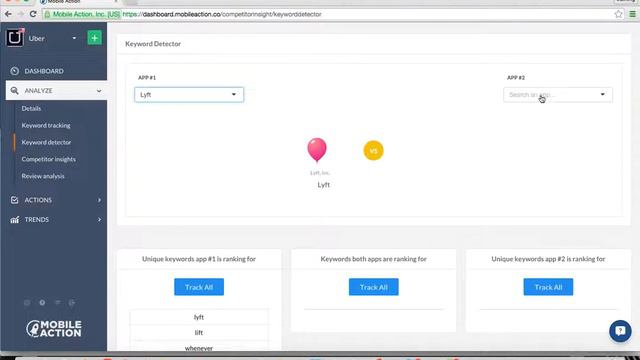Click the sidebar help circle icon

pyautogui.click(x=42, y=302)
